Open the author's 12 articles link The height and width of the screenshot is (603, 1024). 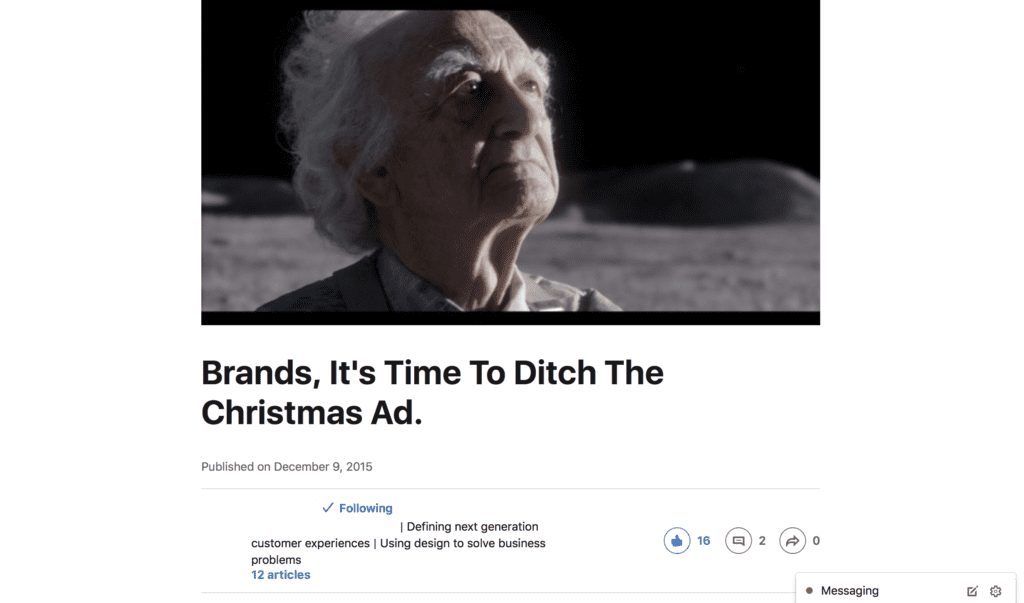point(281,575)
